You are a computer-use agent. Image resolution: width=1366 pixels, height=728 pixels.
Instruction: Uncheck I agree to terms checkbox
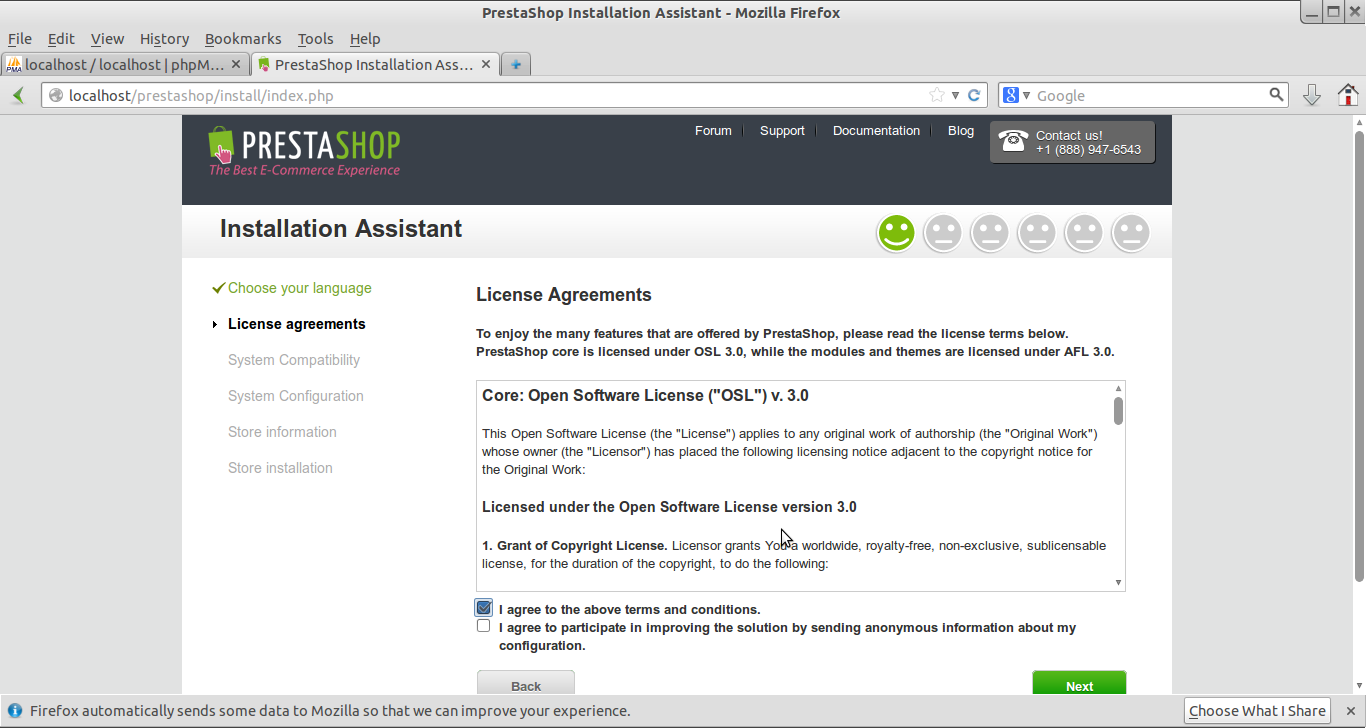(484, 608)
